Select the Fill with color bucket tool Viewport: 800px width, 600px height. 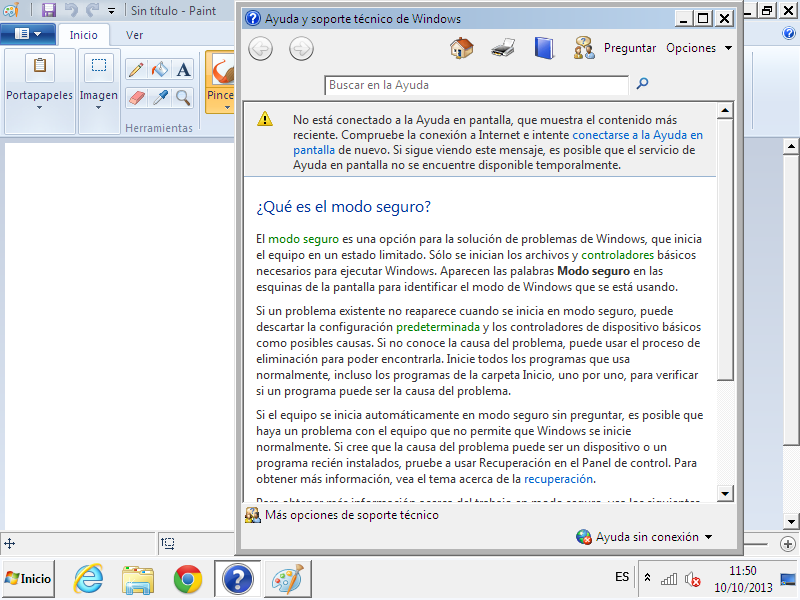(160, 69)
